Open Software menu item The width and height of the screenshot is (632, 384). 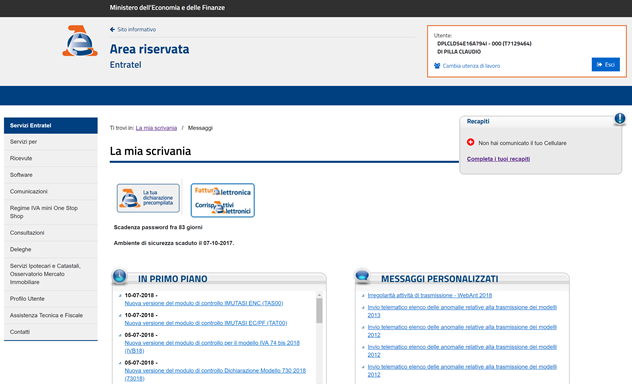coord(51,175)
